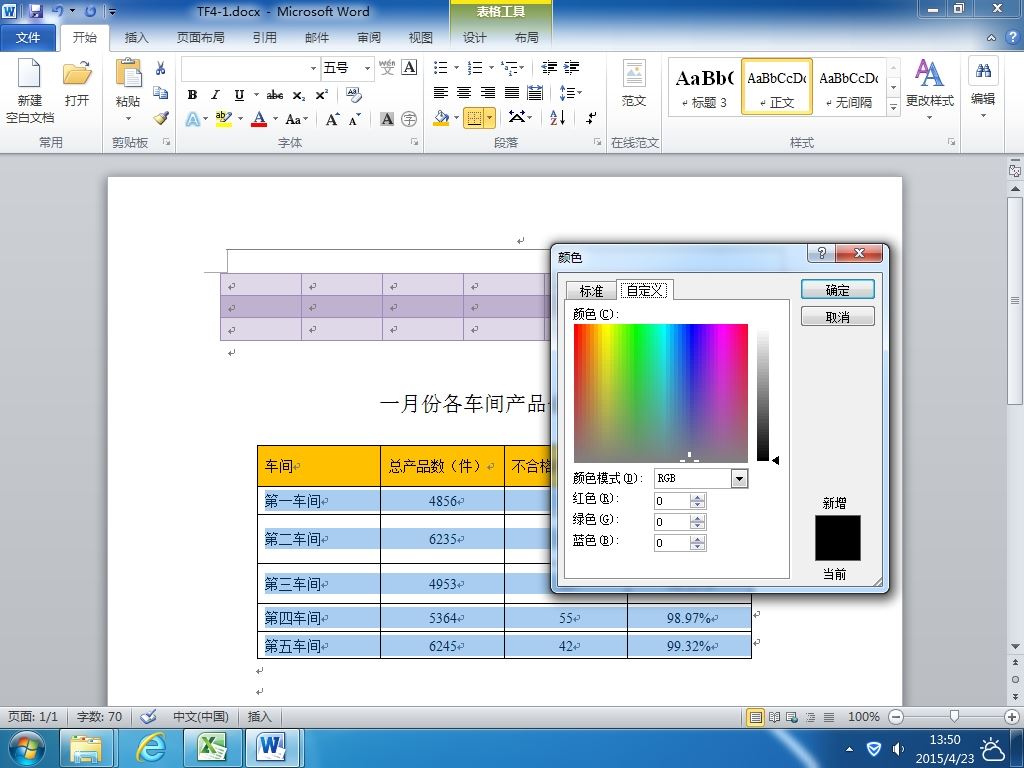The width and height of the screenshot is (1024, 768).
Task: Switch to Standard tab in Colors dialog
Action: pyautogui.click(x=591, y=291)
